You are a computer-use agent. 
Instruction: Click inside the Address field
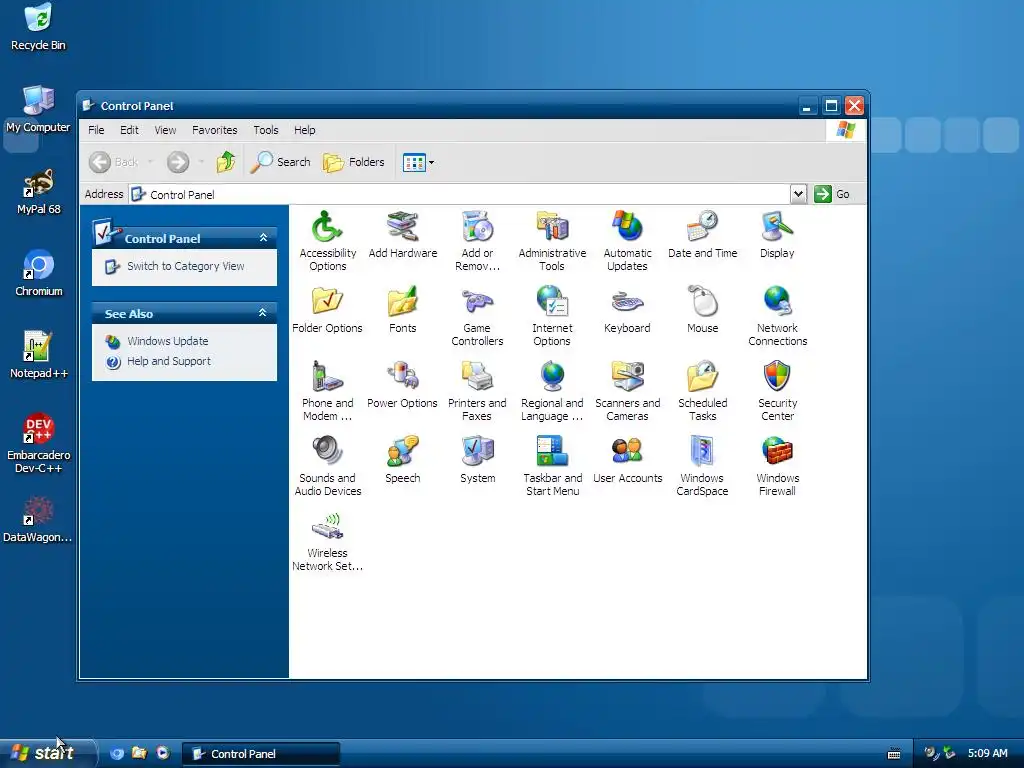click(x=459, y=194)
